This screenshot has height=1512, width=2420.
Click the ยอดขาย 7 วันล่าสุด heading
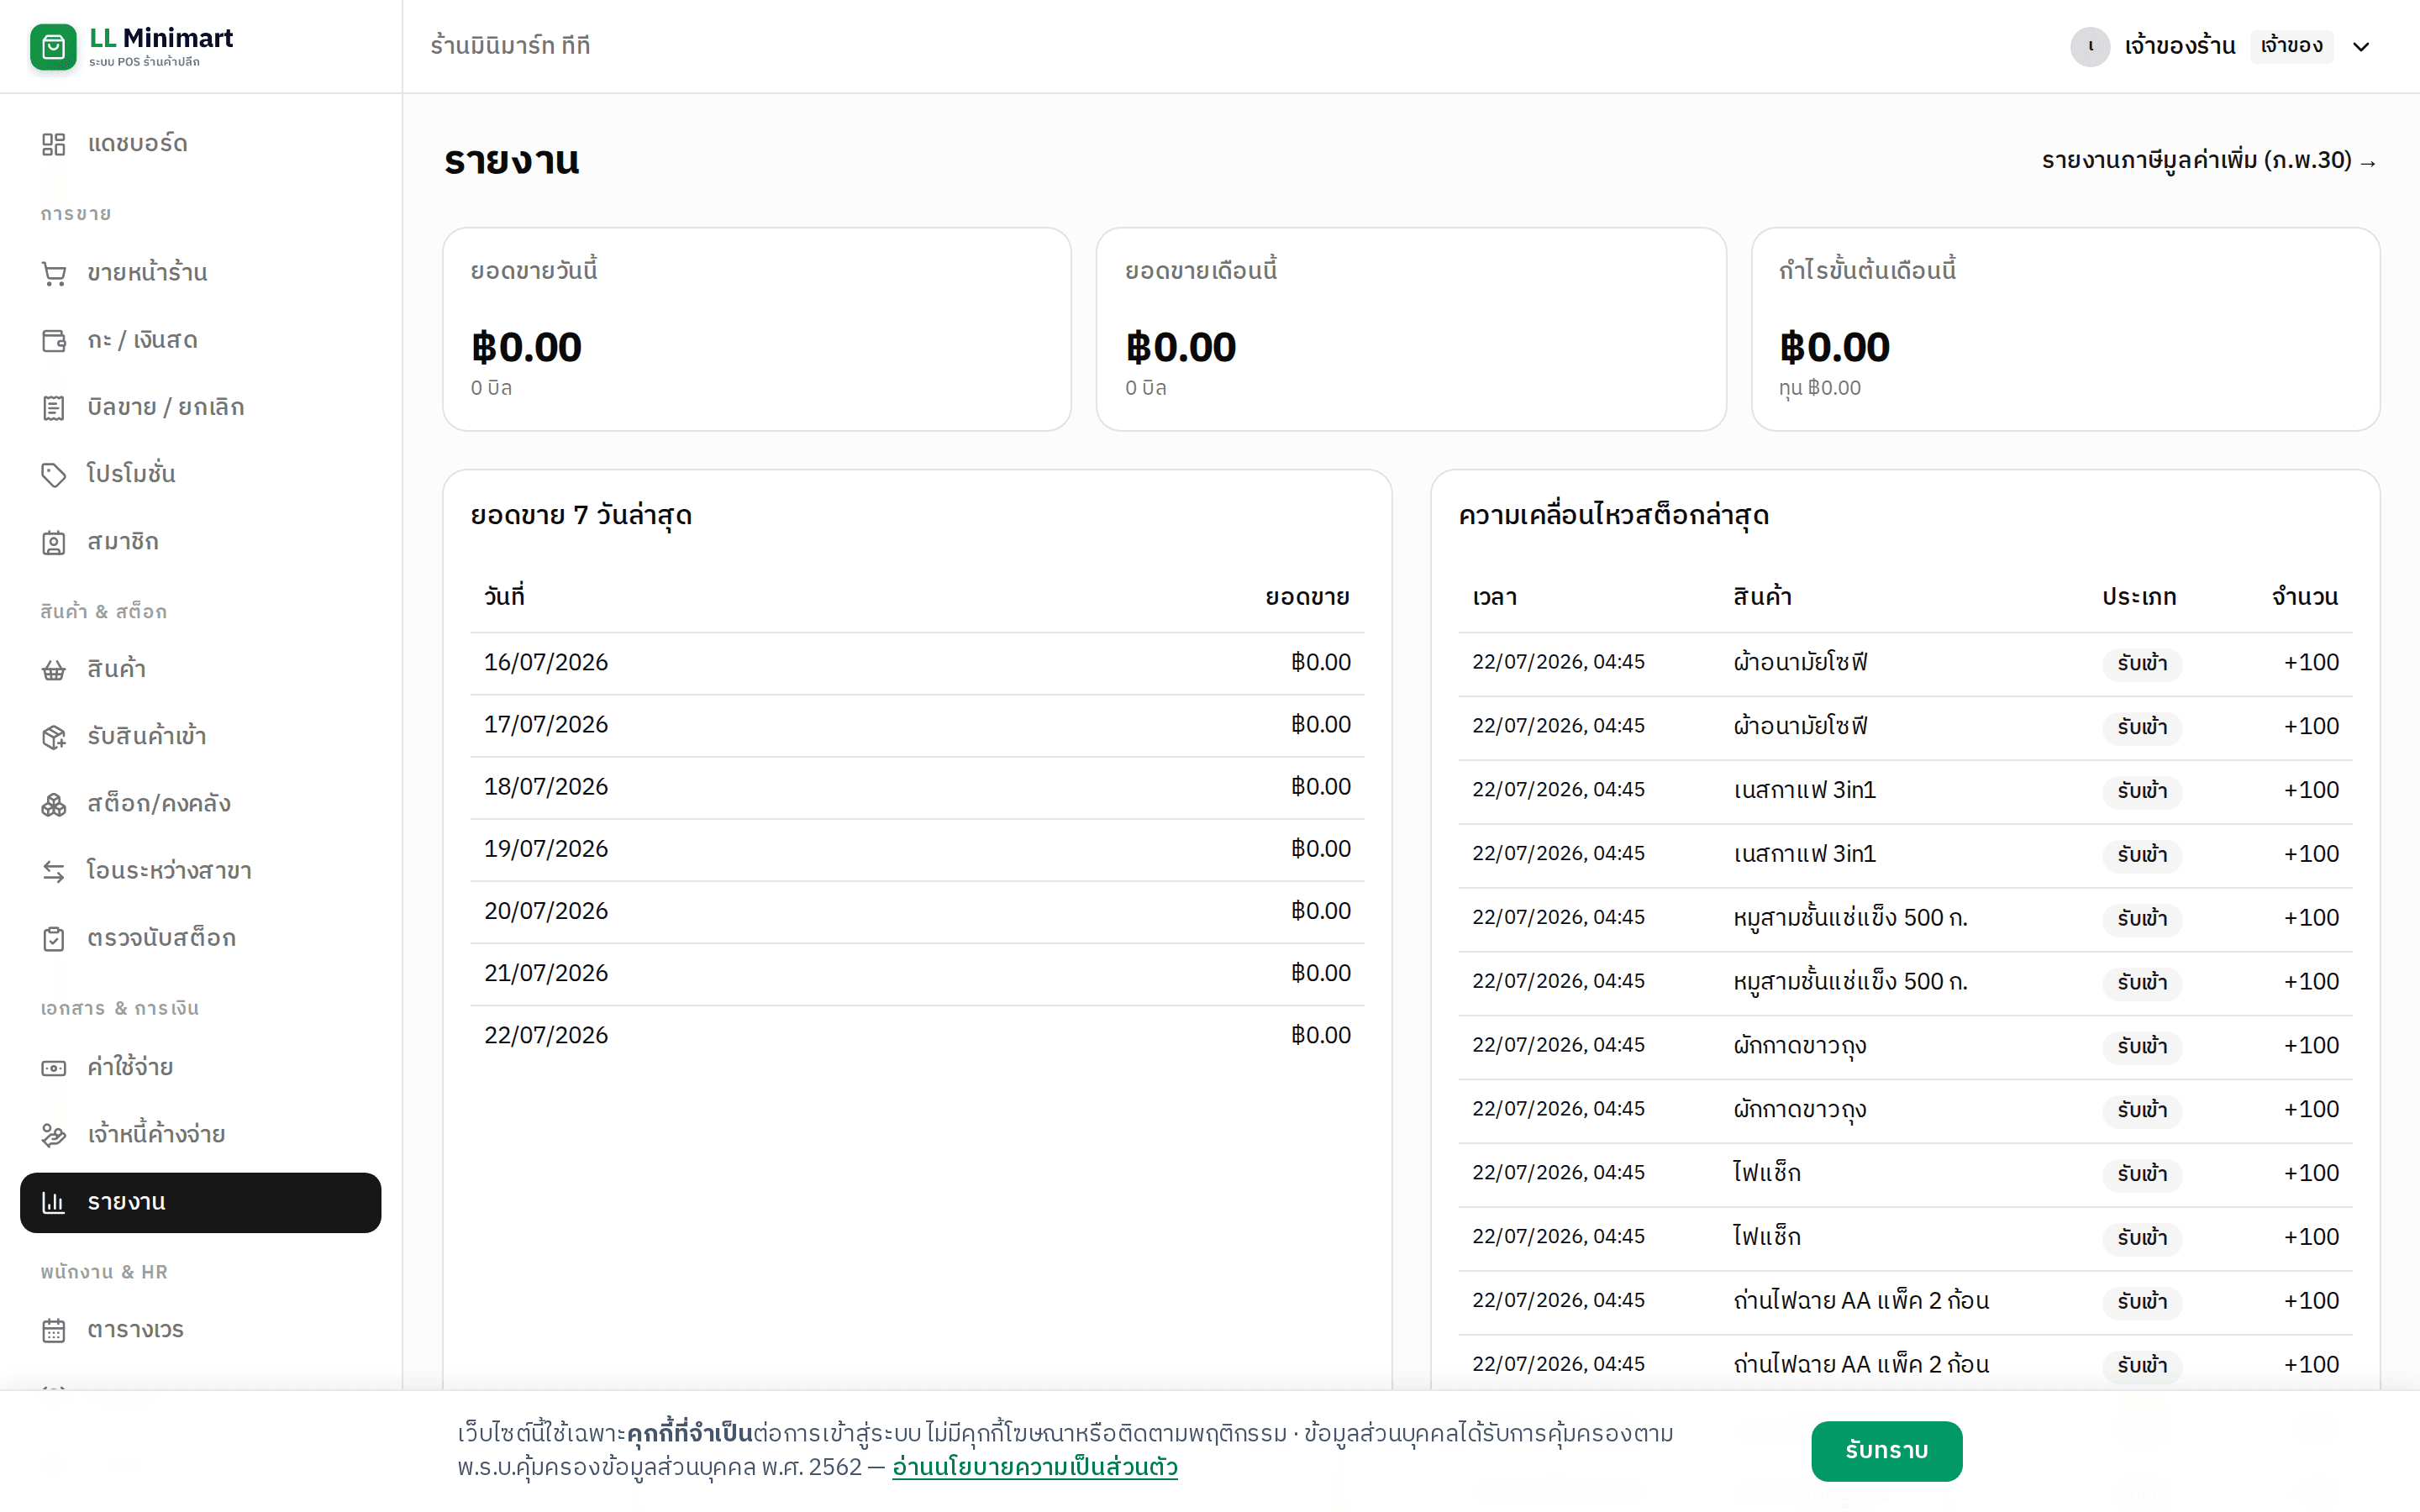(x=581, y=516)
